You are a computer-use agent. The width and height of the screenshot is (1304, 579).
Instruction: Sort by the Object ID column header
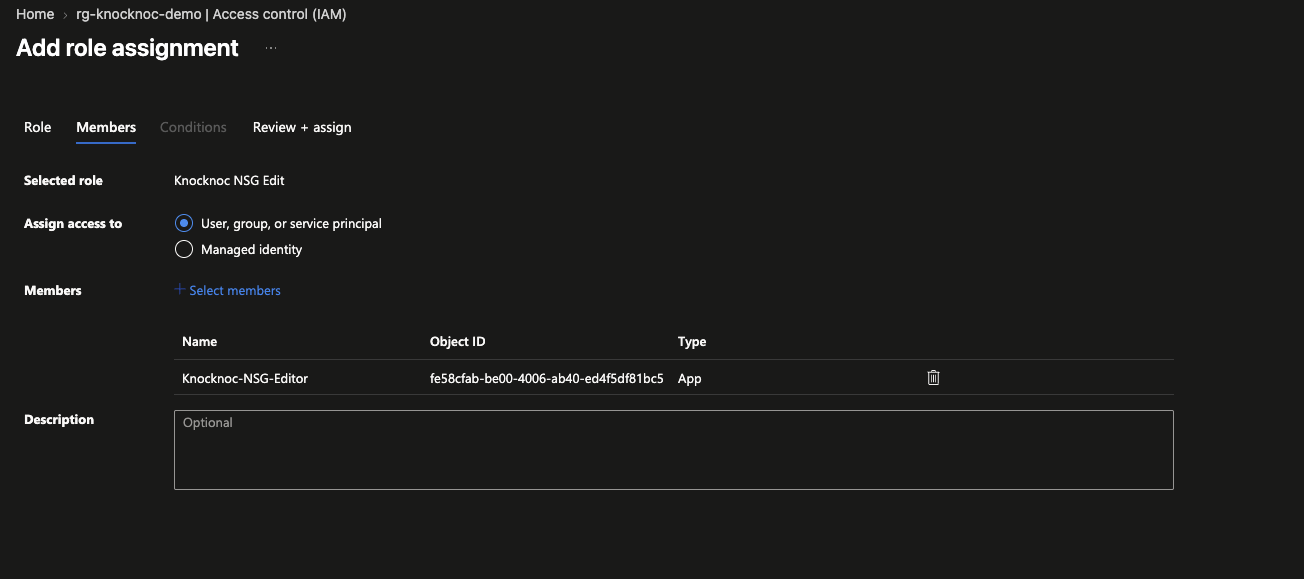457,341
